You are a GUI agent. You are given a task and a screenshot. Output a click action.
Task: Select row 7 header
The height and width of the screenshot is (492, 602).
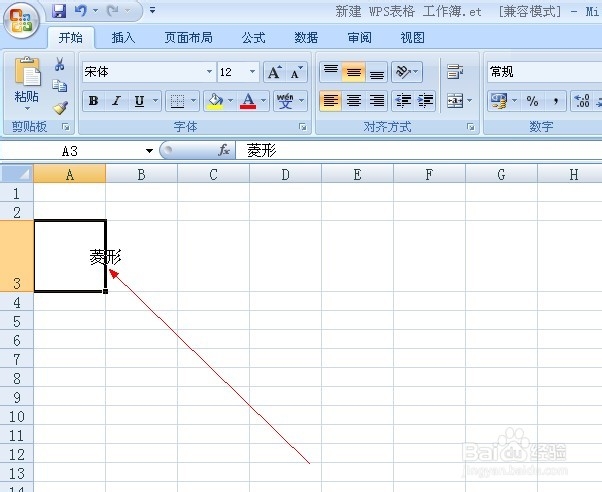click(17, 359)
